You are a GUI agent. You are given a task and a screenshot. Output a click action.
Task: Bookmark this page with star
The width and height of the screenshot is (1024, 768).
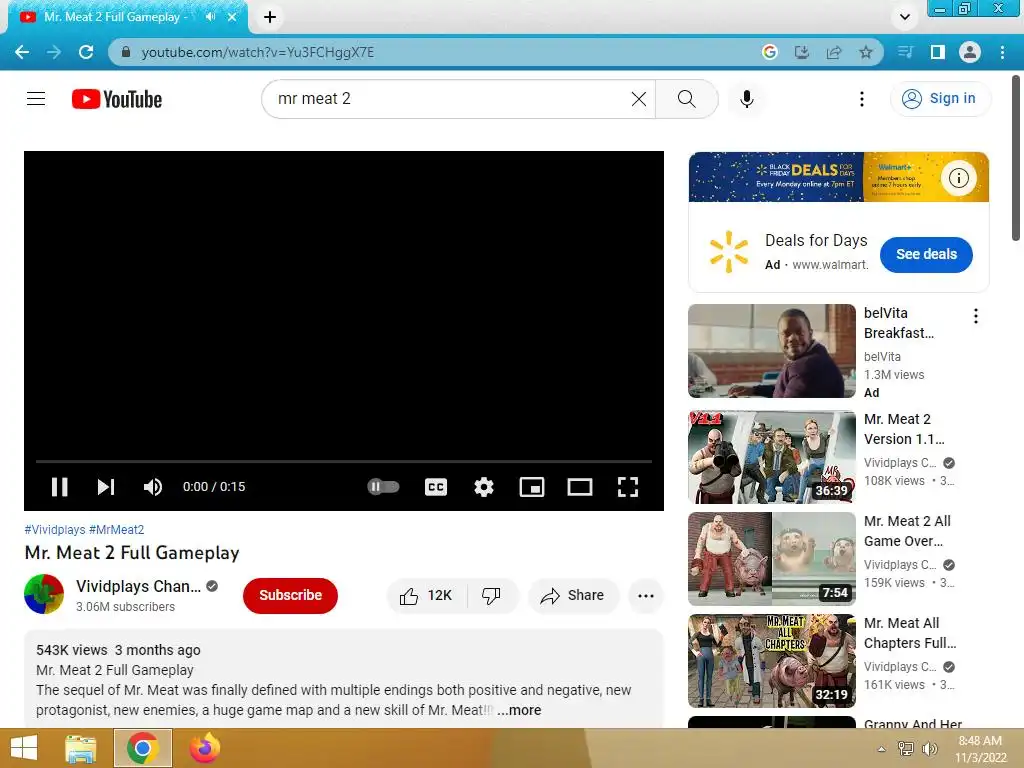tap(866, 52)
